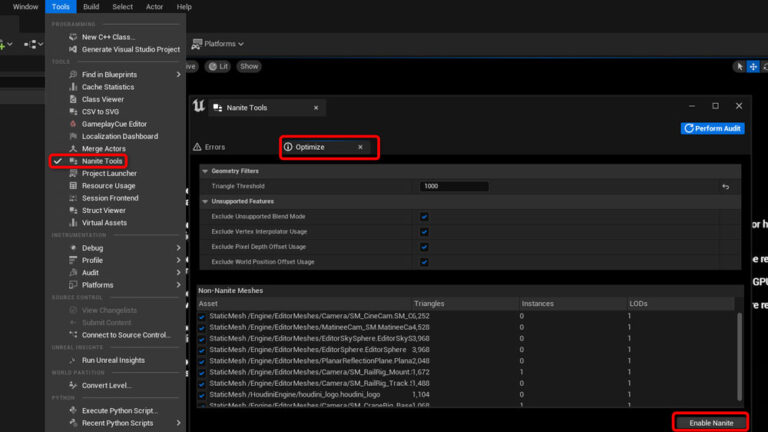
Task: Click the translate gizmo icon in viewport
Action: [753, 66]
